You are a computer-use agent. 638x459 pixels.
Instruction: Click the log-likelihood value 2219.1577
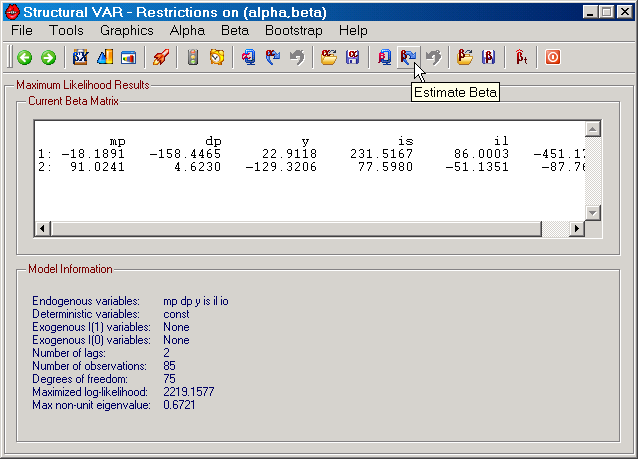point(188,392)
